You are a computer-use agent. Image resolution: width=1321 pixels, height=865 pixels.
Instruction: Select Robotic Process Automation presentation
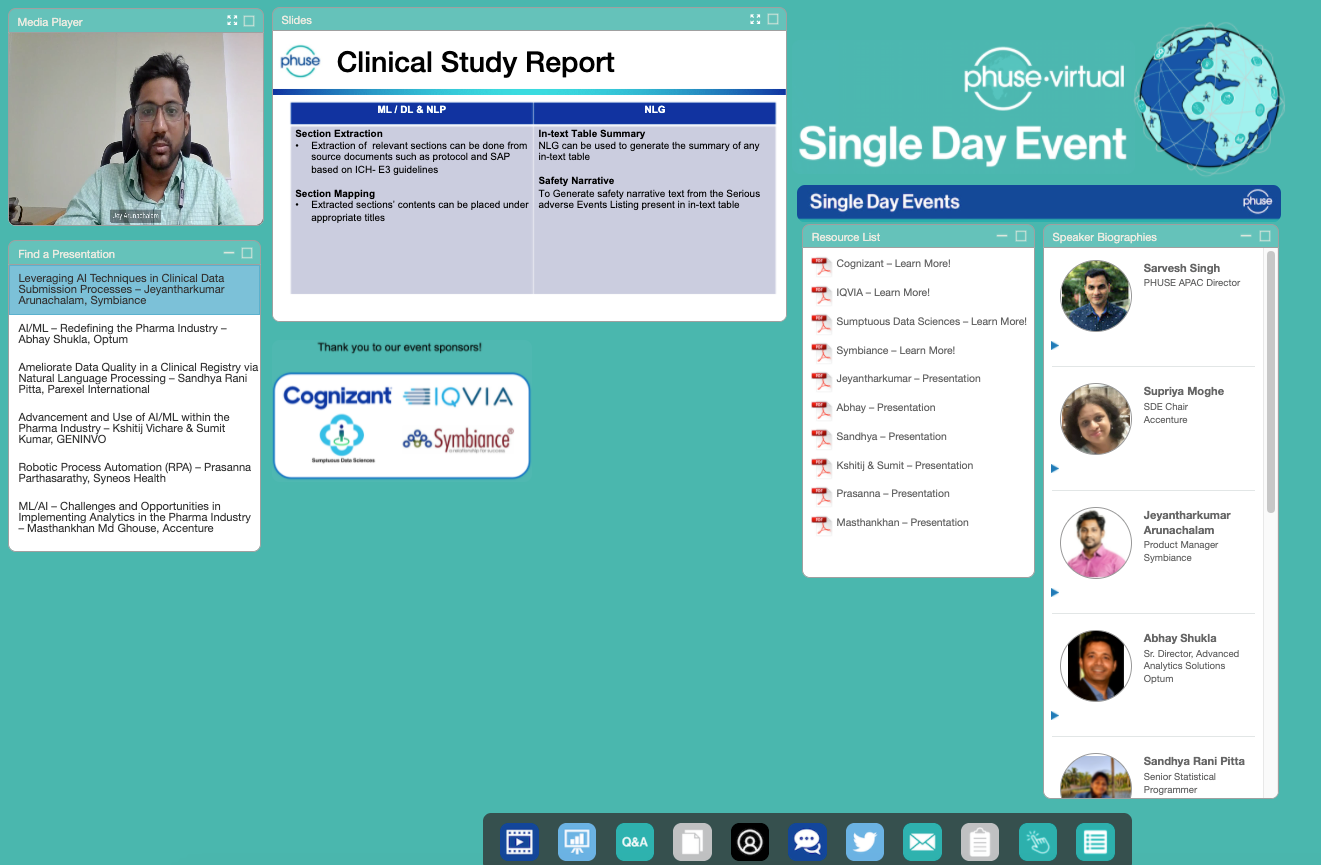pos(134,473)
